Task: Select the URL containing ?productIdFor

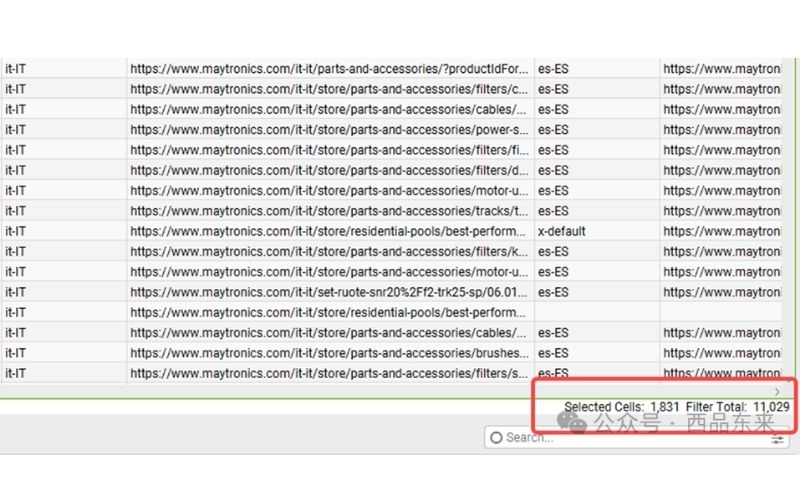Action: coord(329,69)
